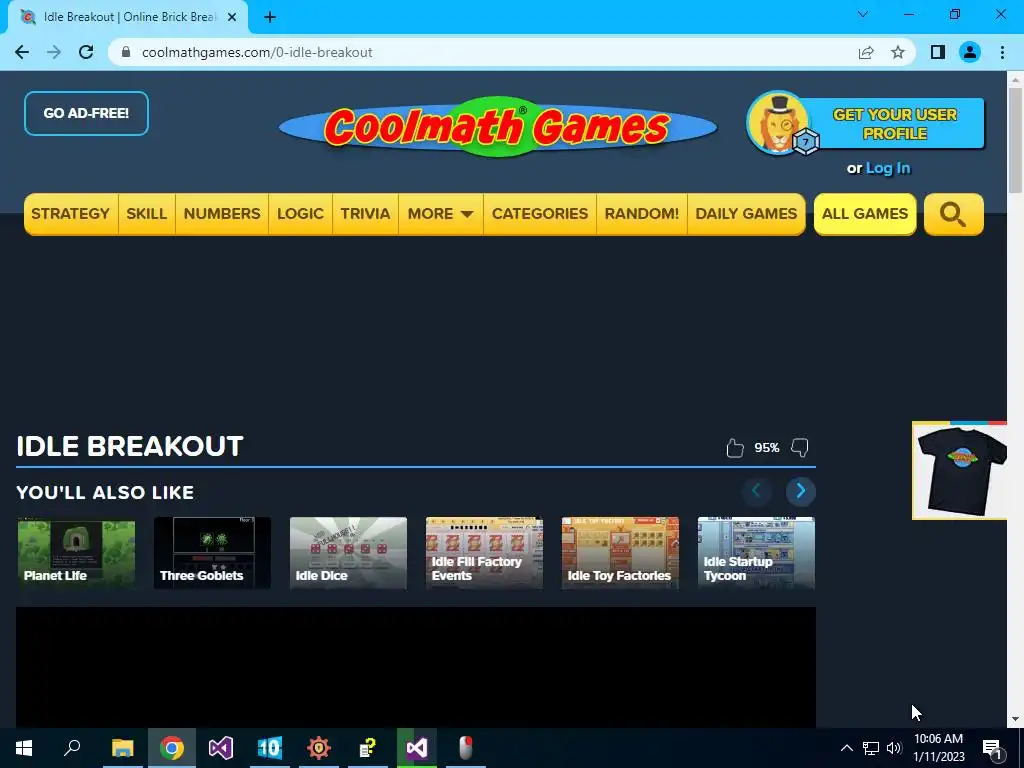
Task: Expand the MORE dropdown menu
Action: click(x=441, y=214)
